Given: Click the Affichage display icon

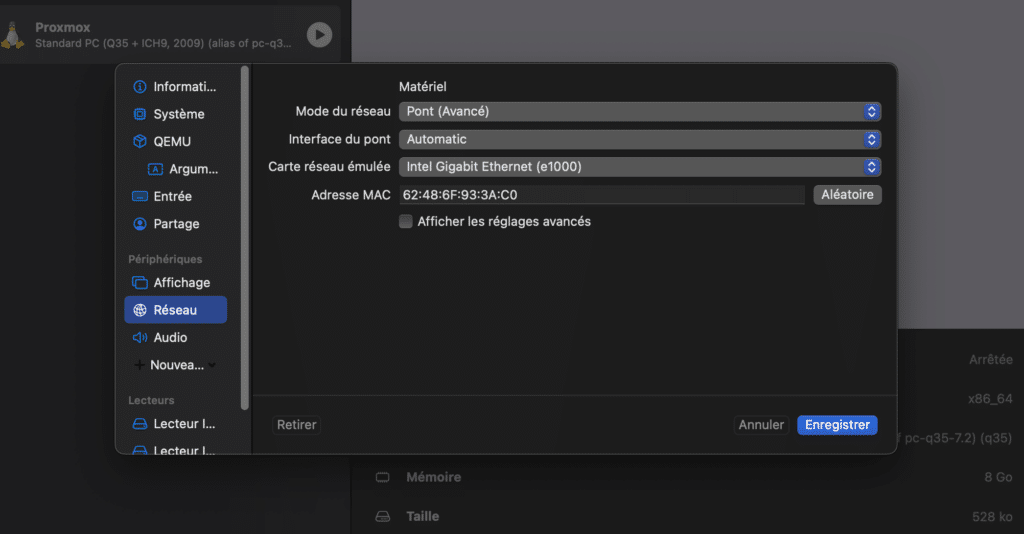Looking at the screenshot, I should coord(140,283).
